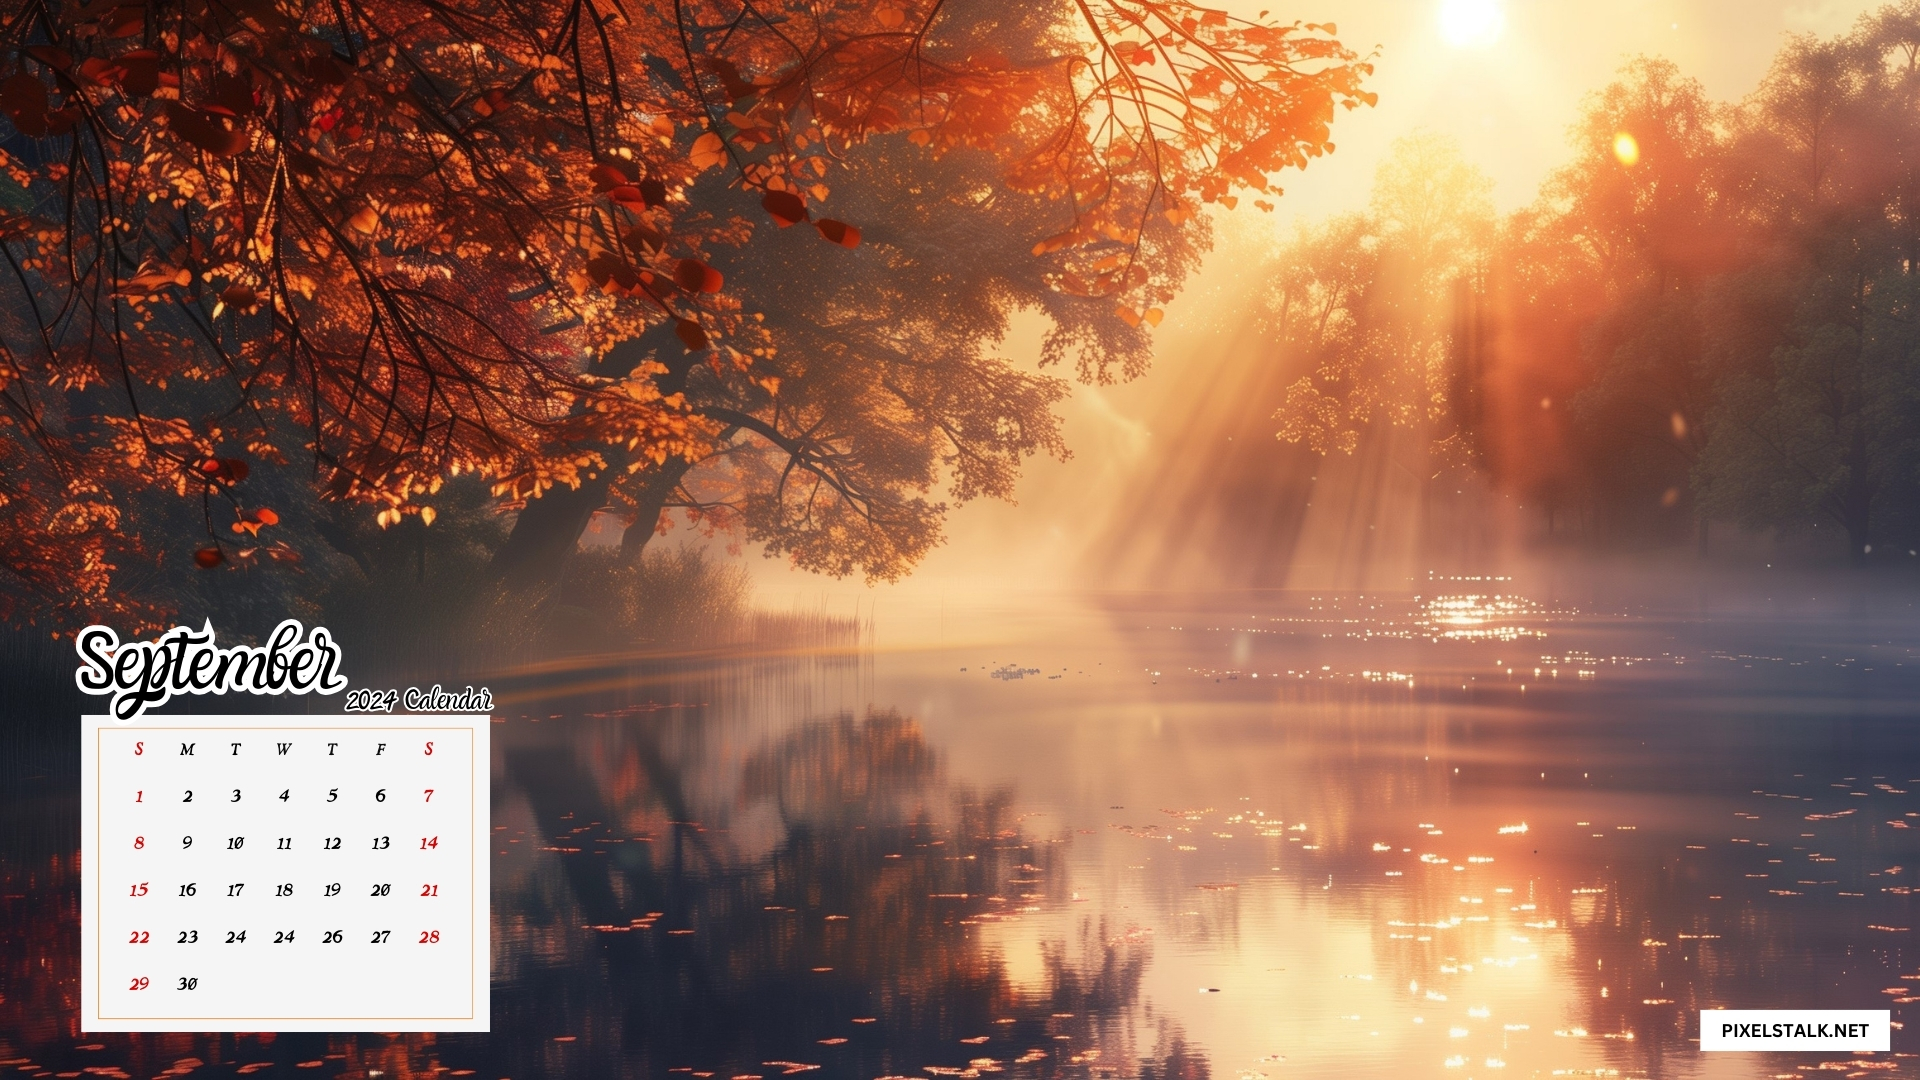Choose date 17 in the calendar
1920x1080 pixels.
click(236, 890)
